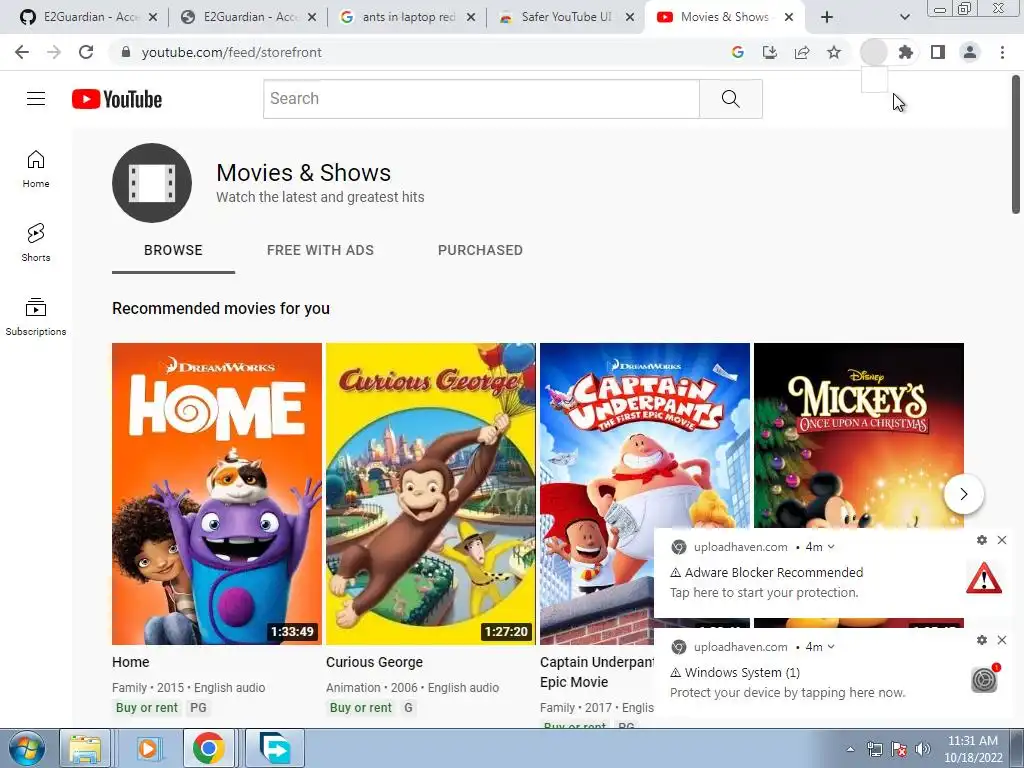Open settings gear on Adware Blocker notification
1024x768 pixels.
982,540
